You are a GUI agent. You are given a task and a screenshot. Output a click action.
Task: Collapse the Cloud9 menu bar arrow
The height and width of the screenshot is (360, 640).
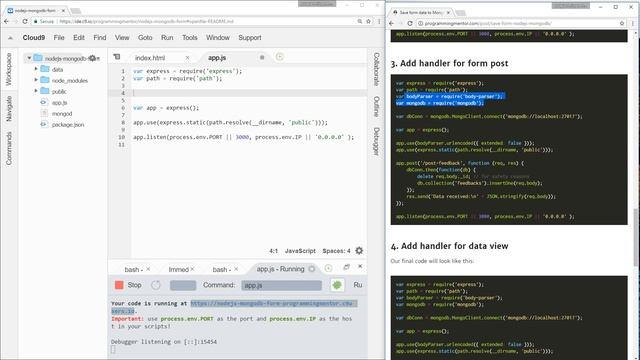tap(10, 38)
